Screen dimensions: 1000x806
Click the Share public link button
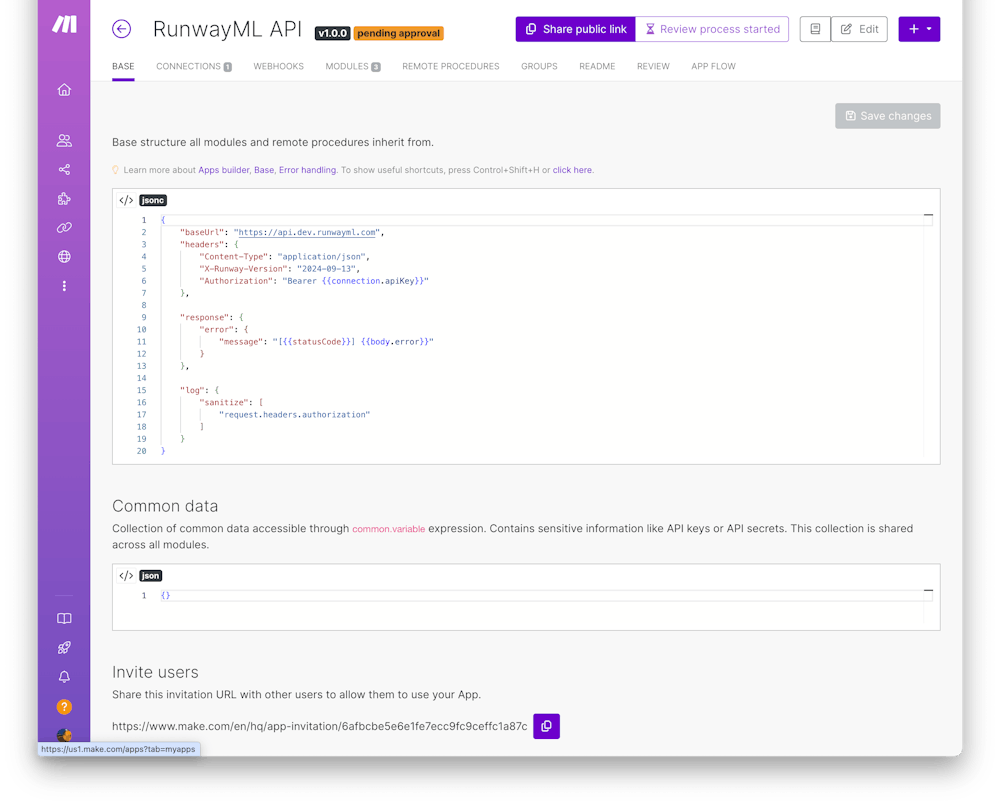coord(575,29)
